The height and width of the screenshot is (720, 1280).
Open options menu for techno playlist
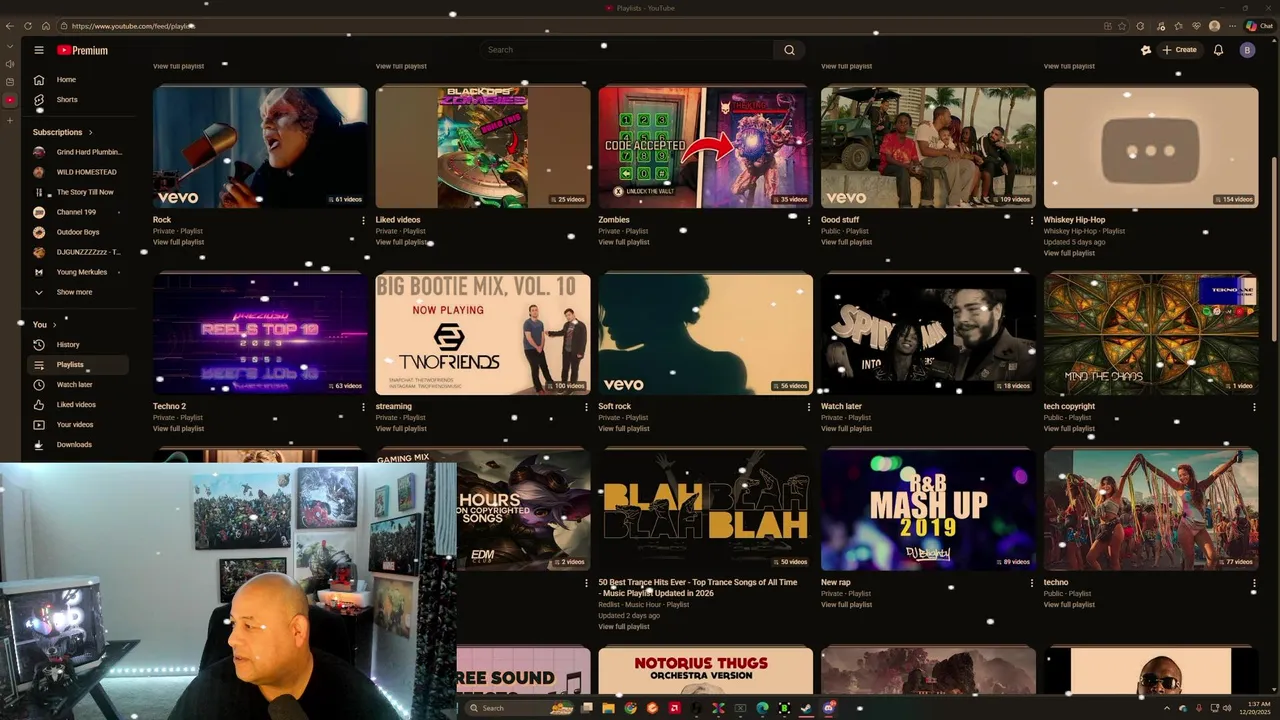(x=1254, y=583)
